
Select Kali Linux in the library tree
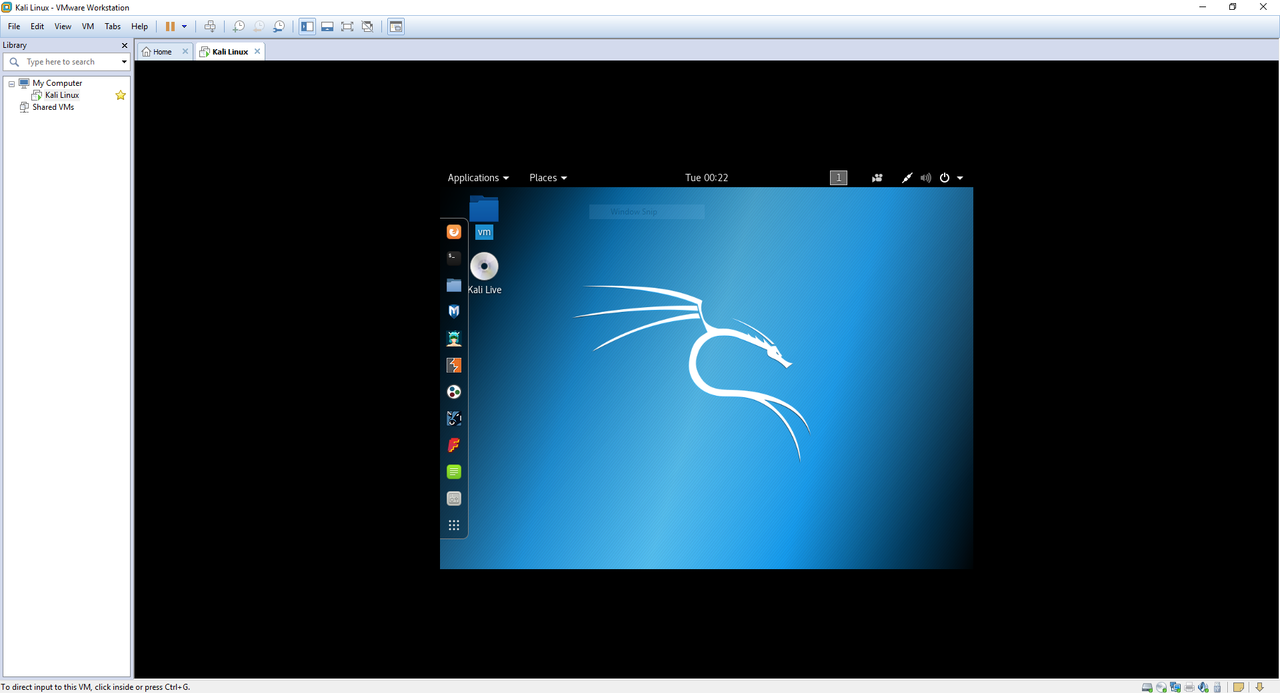pyautogui.click(x=62, y=95)
